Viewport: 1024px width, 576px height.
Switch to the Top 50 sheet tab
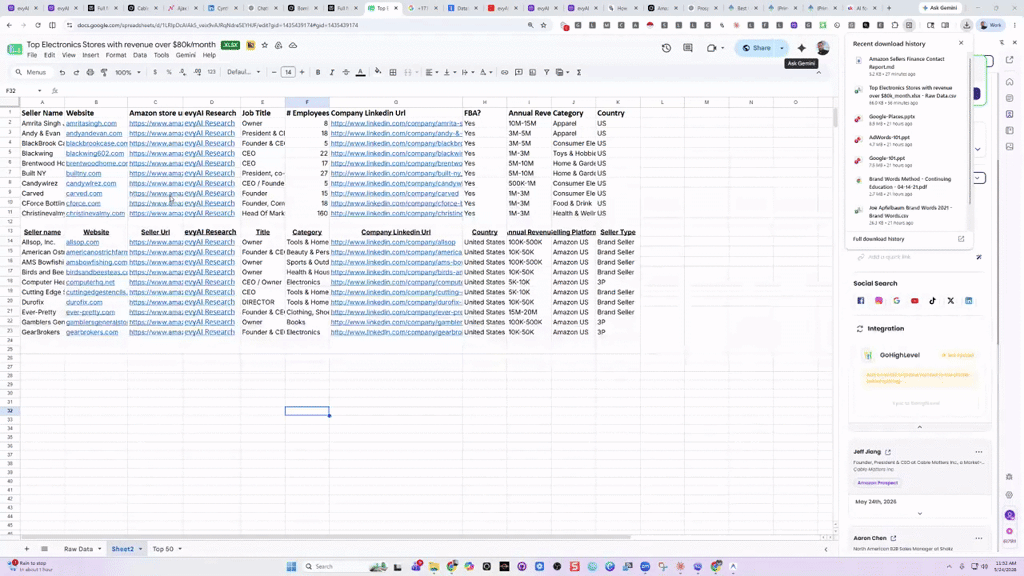click(163, 549)
